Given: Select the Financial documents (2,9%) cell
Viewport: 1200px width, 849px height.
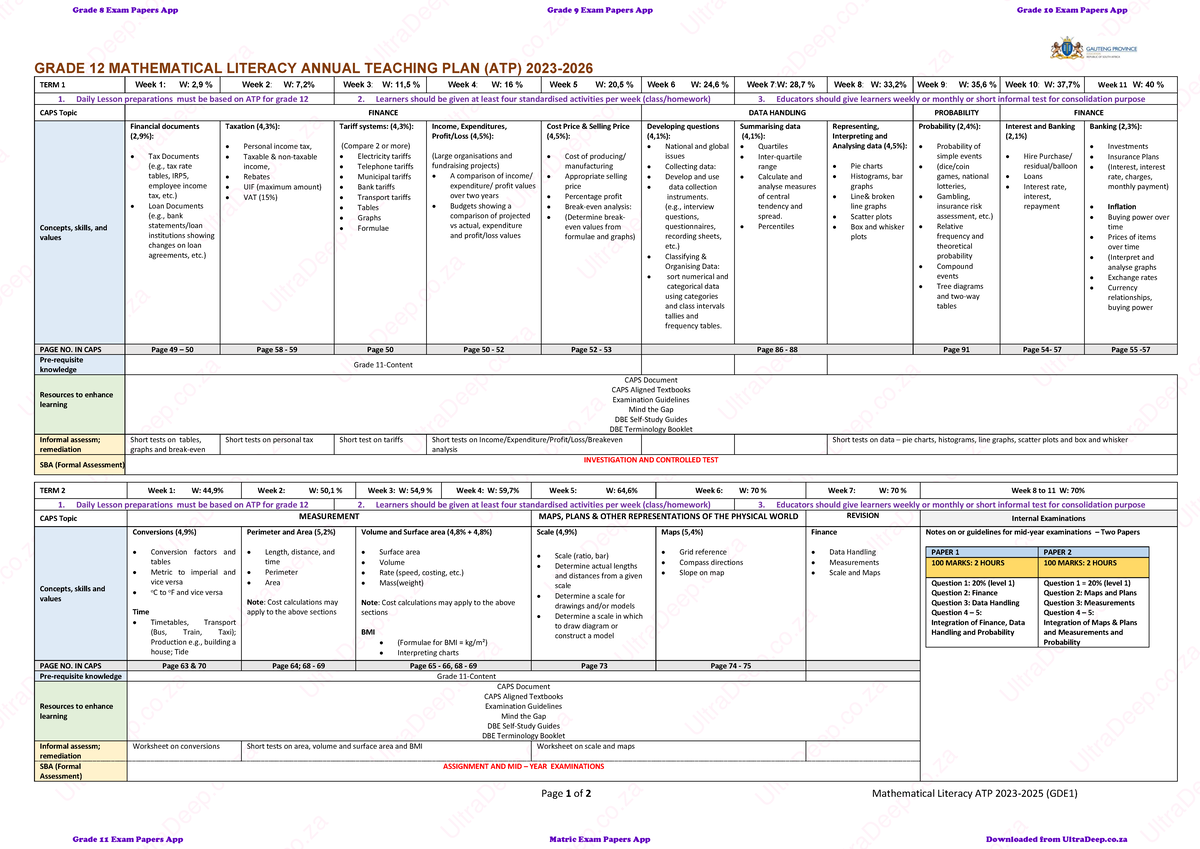Looking at the screenshot, I should point(174,232).
